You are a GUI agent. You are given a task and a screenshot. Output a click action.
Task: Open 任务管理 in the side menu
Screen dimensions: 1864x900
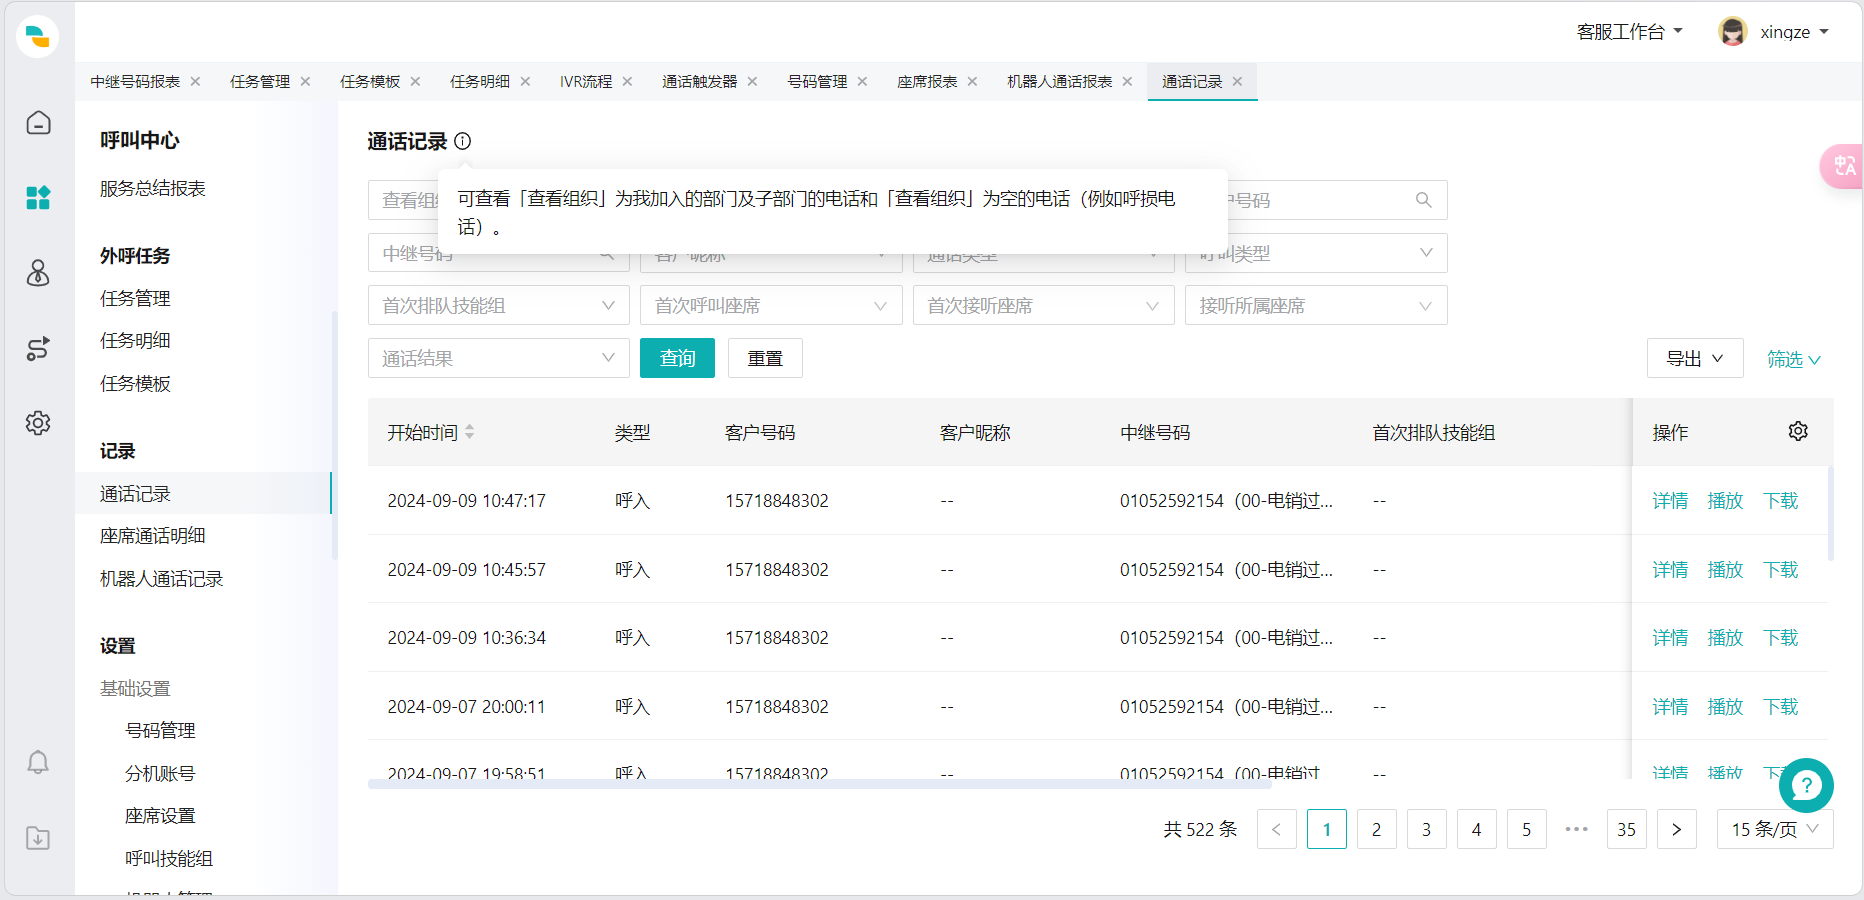(x=135, y=298)
